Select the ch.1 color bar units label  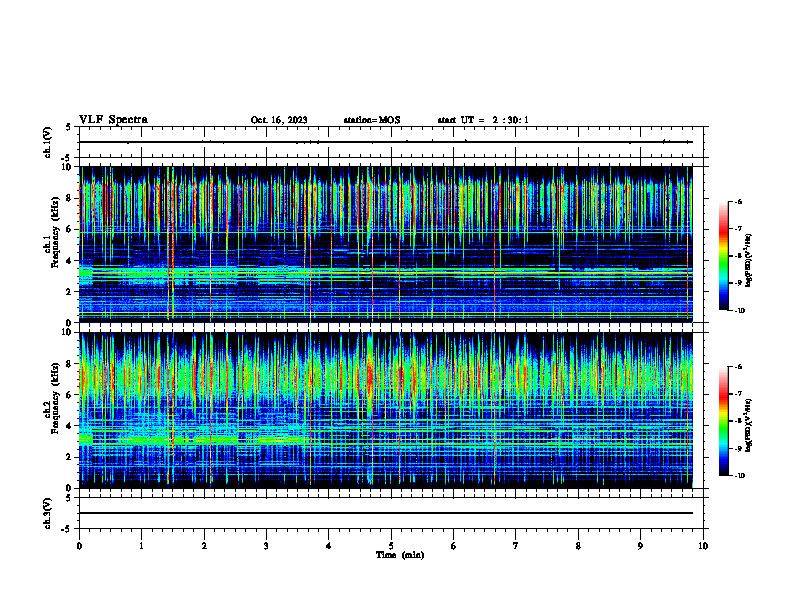pos(749,260)
